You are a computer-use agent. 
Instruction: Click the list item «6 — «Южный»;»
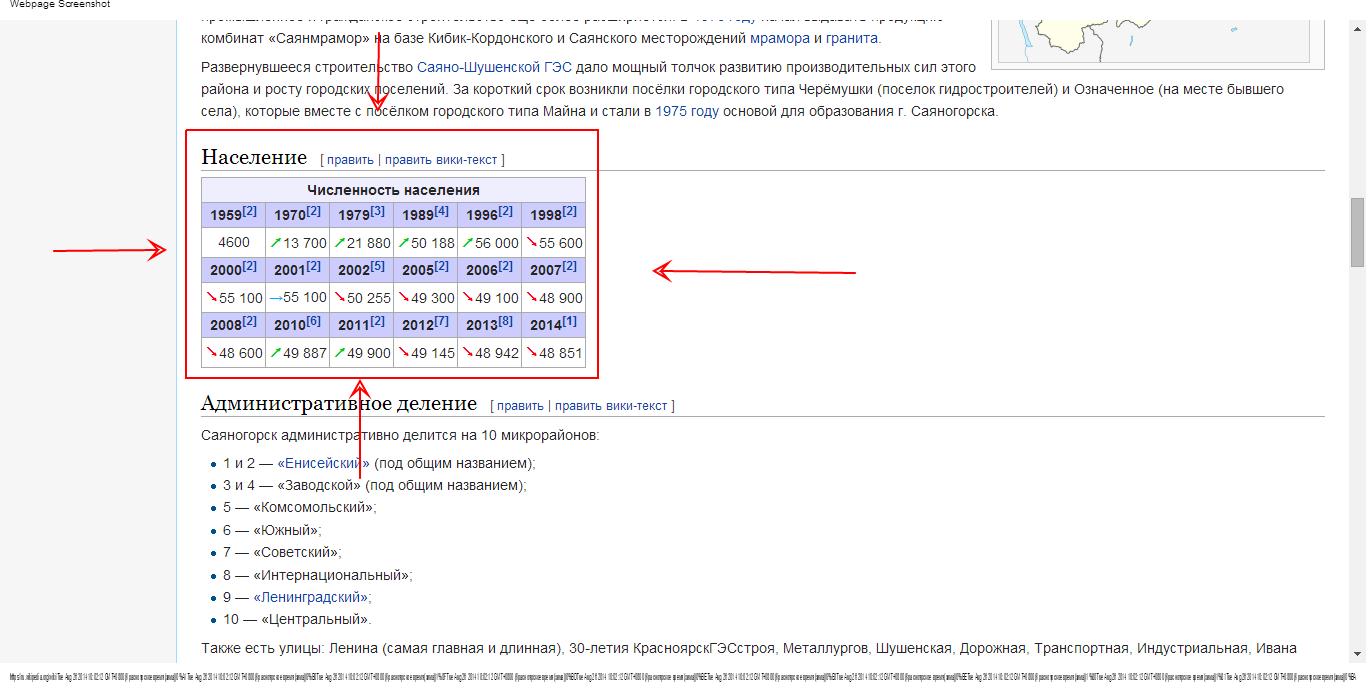coord(273,530)
